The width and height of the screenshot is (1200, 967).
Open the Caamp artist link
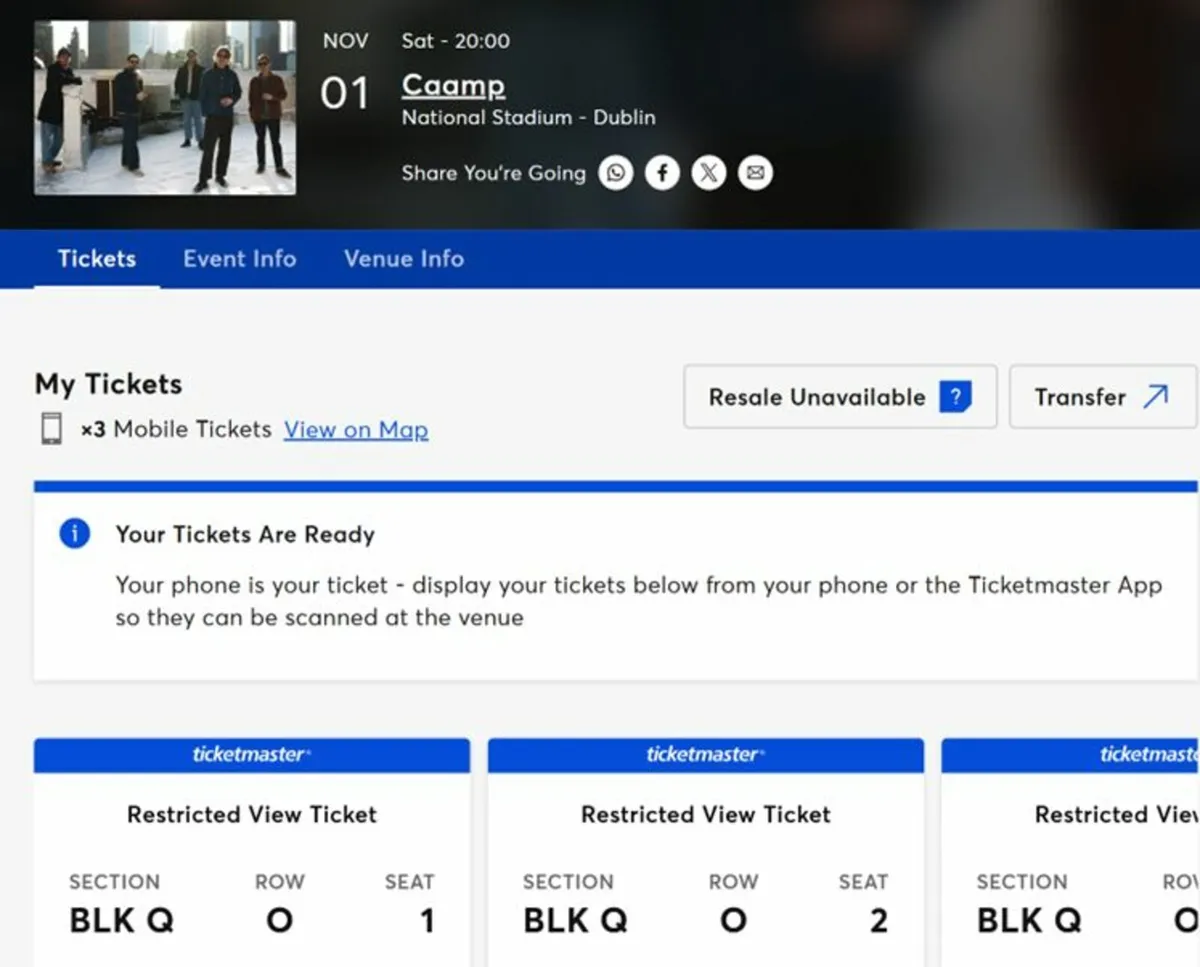453,85
